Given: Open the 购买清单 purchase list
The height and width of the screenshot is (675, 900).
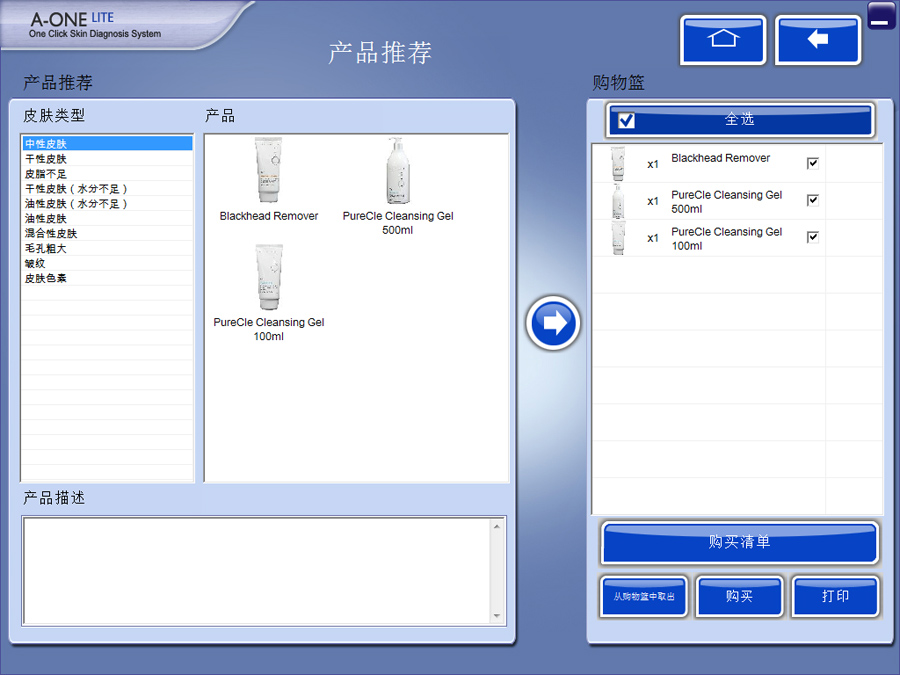Looking at the screenshot, I should pos(739,542).
